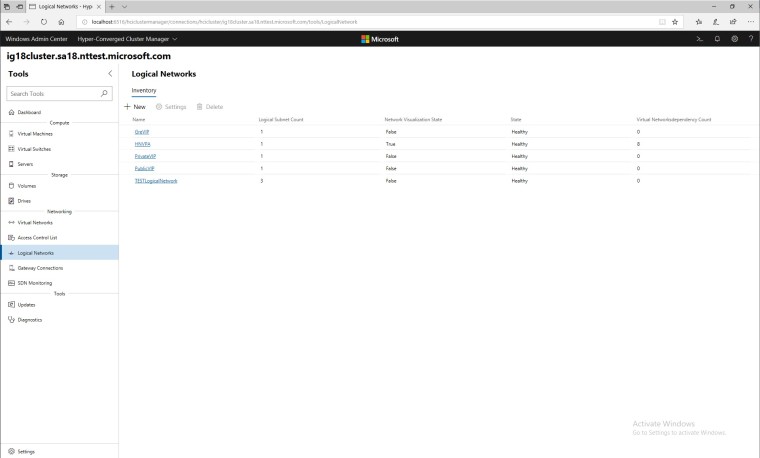Open the PublicVIP logical network link
760x458 pixels.
144,168
